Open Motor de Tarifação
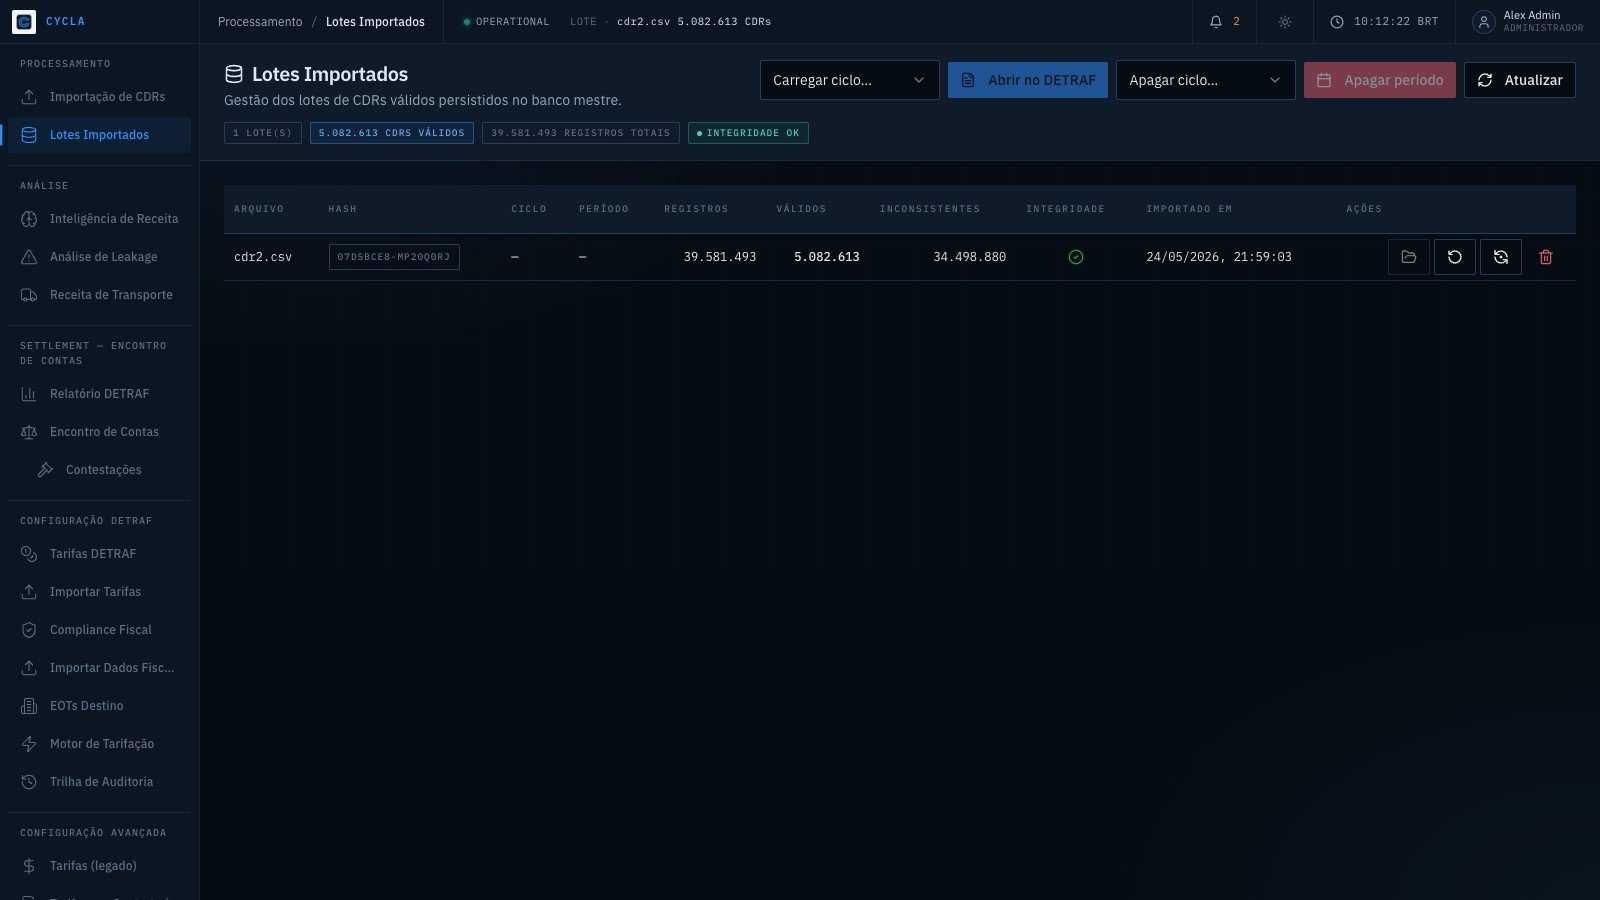 [x=99, y=744]
